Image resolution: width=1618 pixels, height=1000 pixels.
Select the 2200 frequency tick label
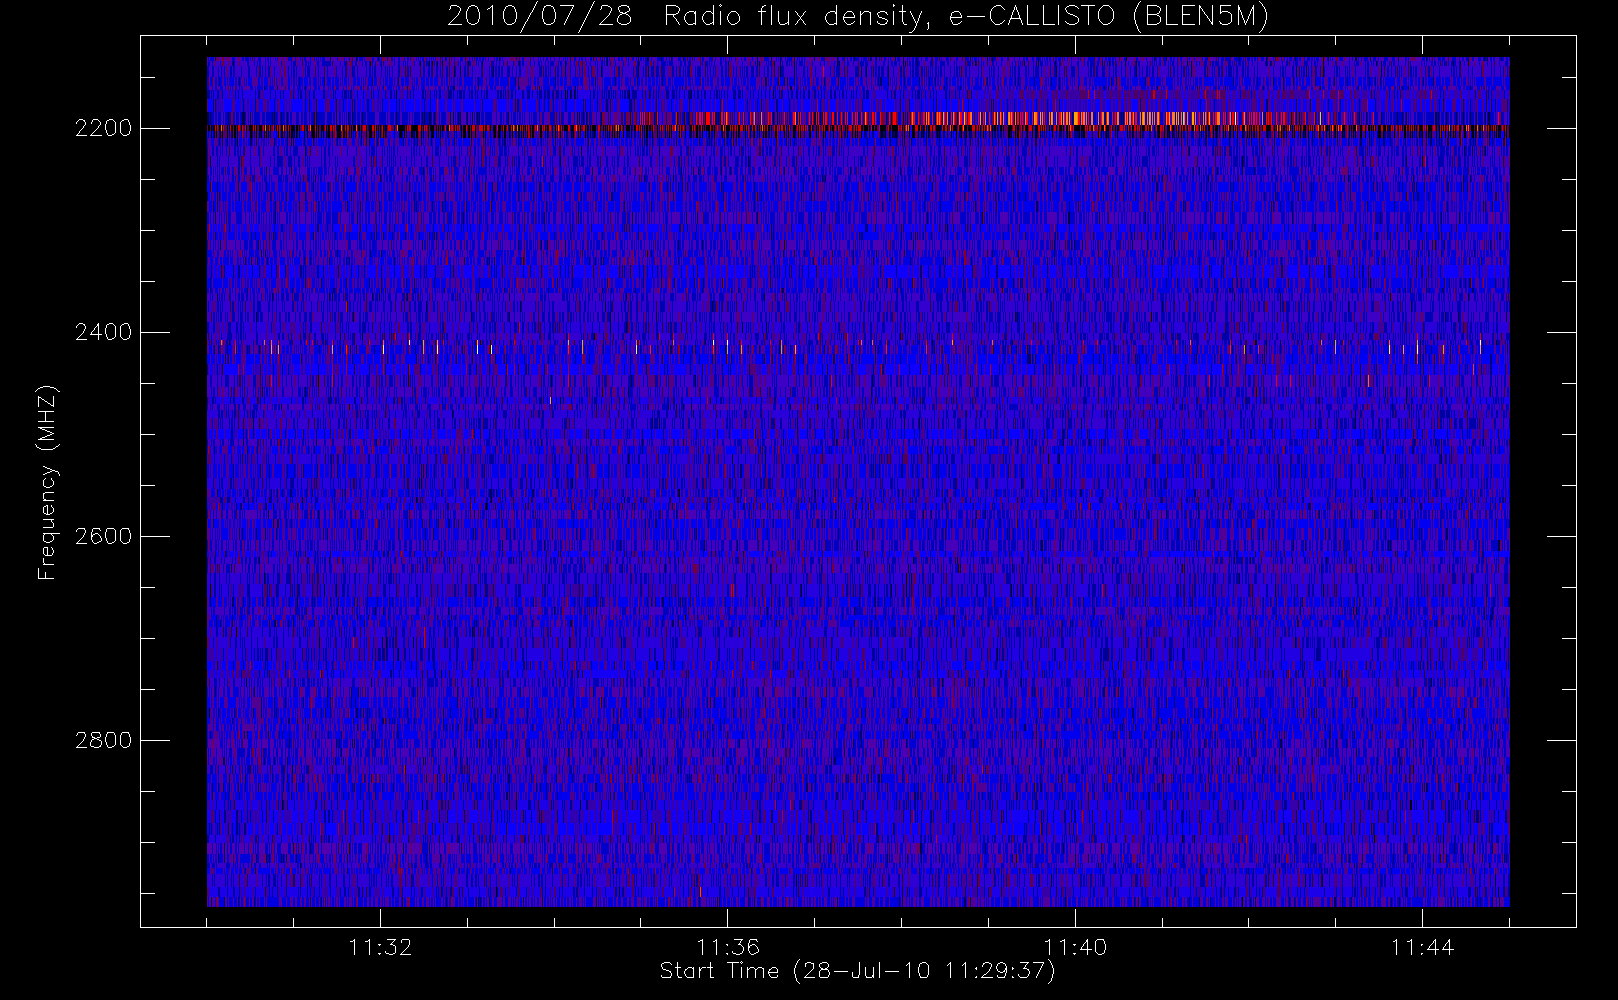tap(104, 128)
